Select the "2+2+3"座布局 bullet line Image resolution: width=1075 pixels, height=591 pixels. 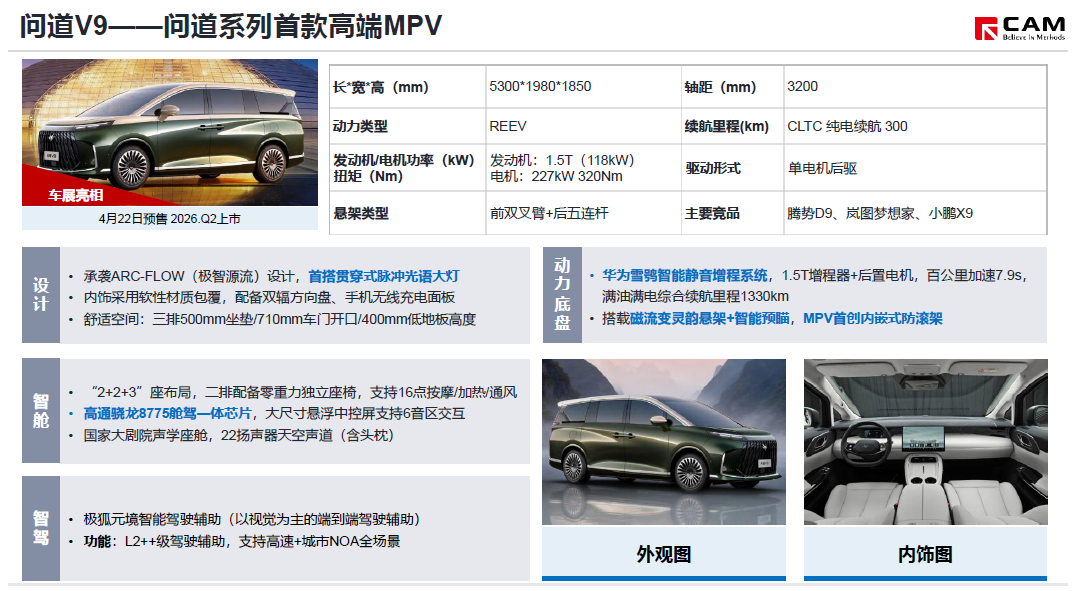pyautogui.click(x=300, y=392)
